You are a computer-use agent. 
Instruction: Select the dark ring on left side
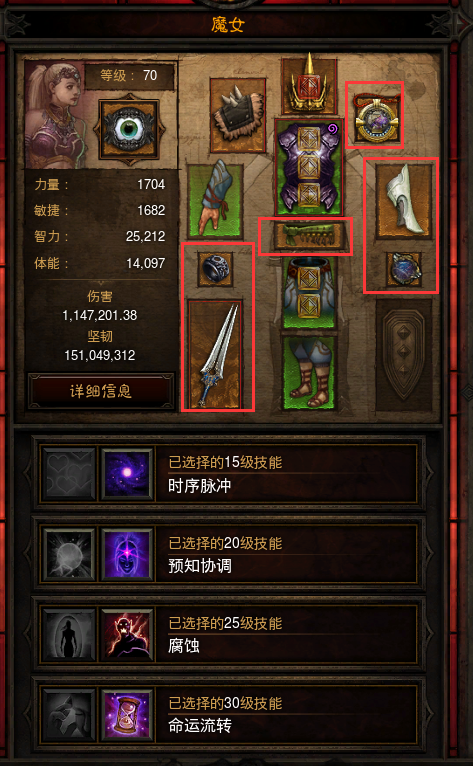pyautogui.click(x=215, y=269)
